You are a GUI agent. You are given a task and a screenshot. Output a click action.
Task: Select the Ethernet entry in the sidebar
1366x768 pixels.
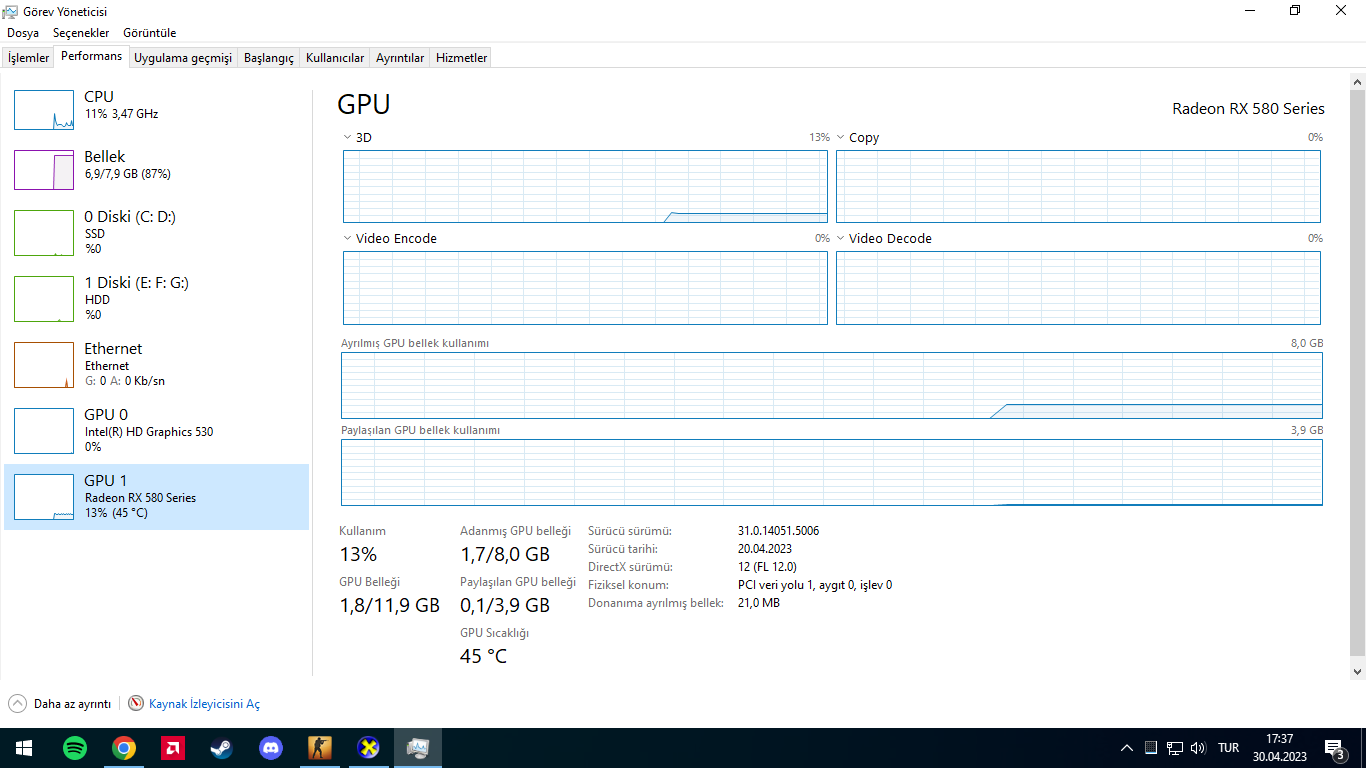point(156,364)
